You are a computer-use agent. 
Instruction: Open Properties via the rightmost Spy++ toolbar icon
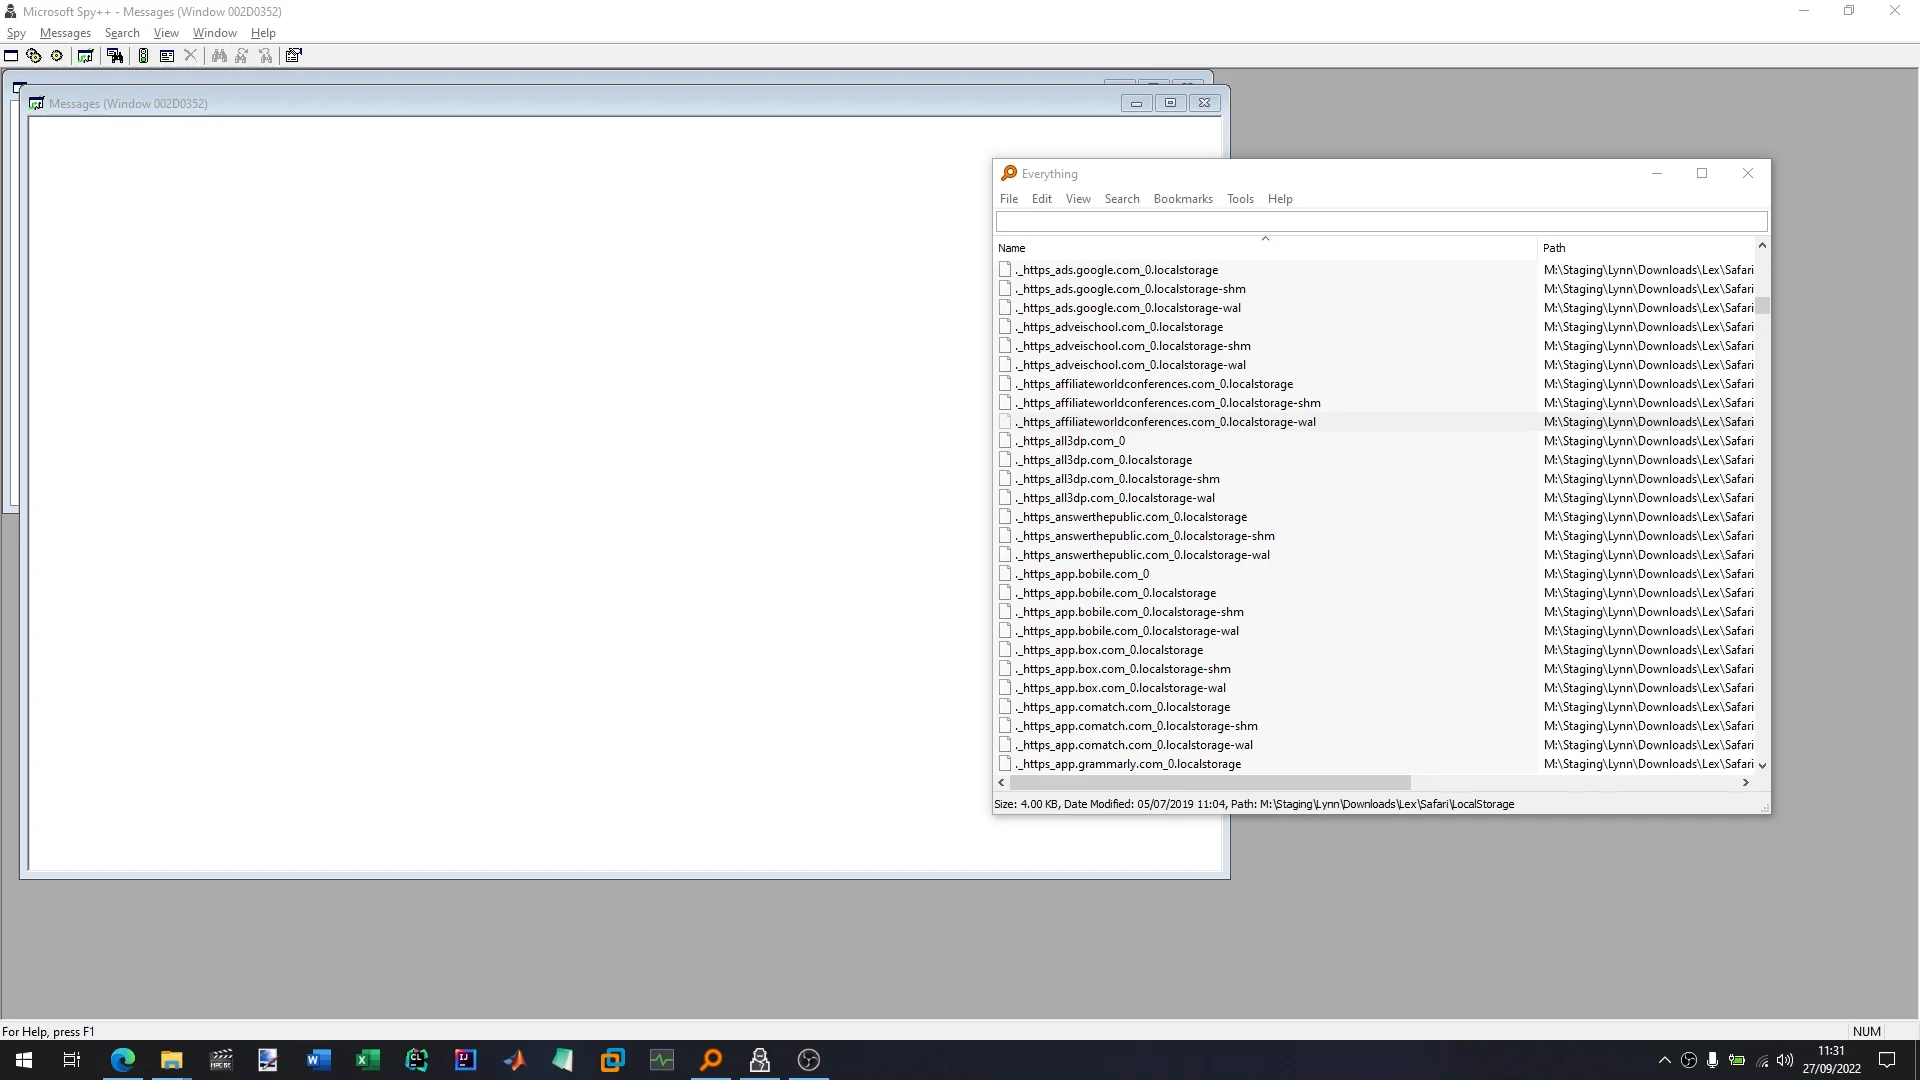pyautogui.click(x=293, y=55)
